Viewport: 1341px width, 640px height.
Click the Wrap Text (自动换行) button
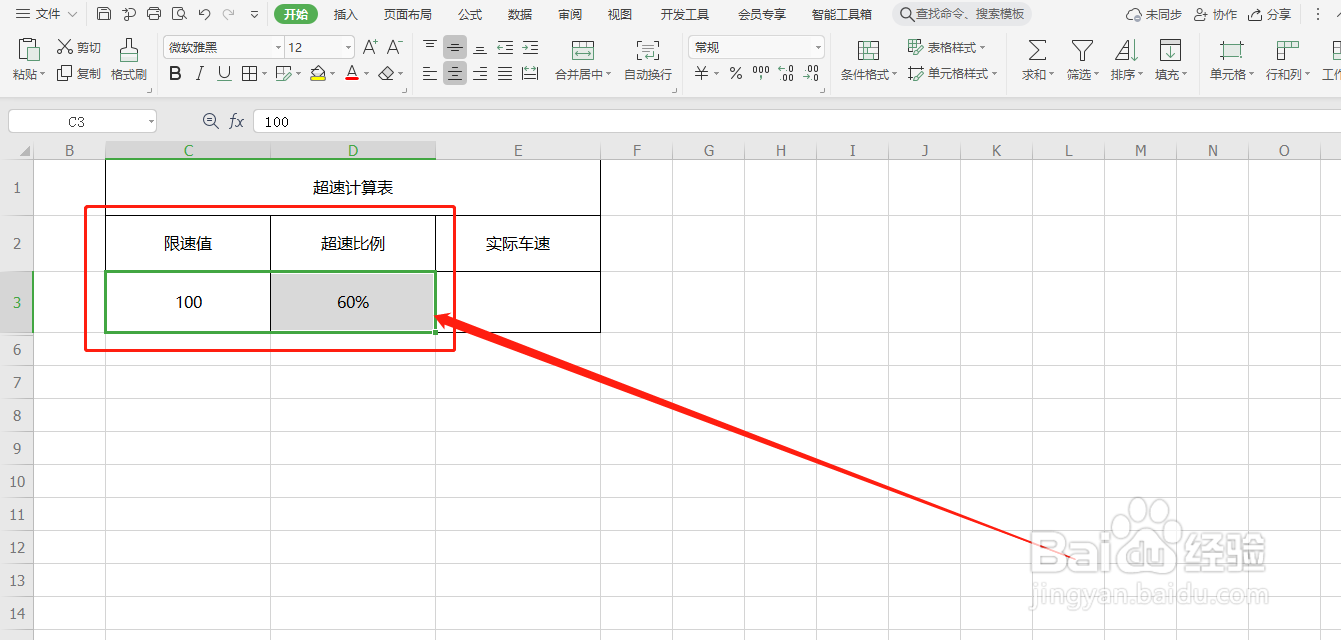(648, 60)
